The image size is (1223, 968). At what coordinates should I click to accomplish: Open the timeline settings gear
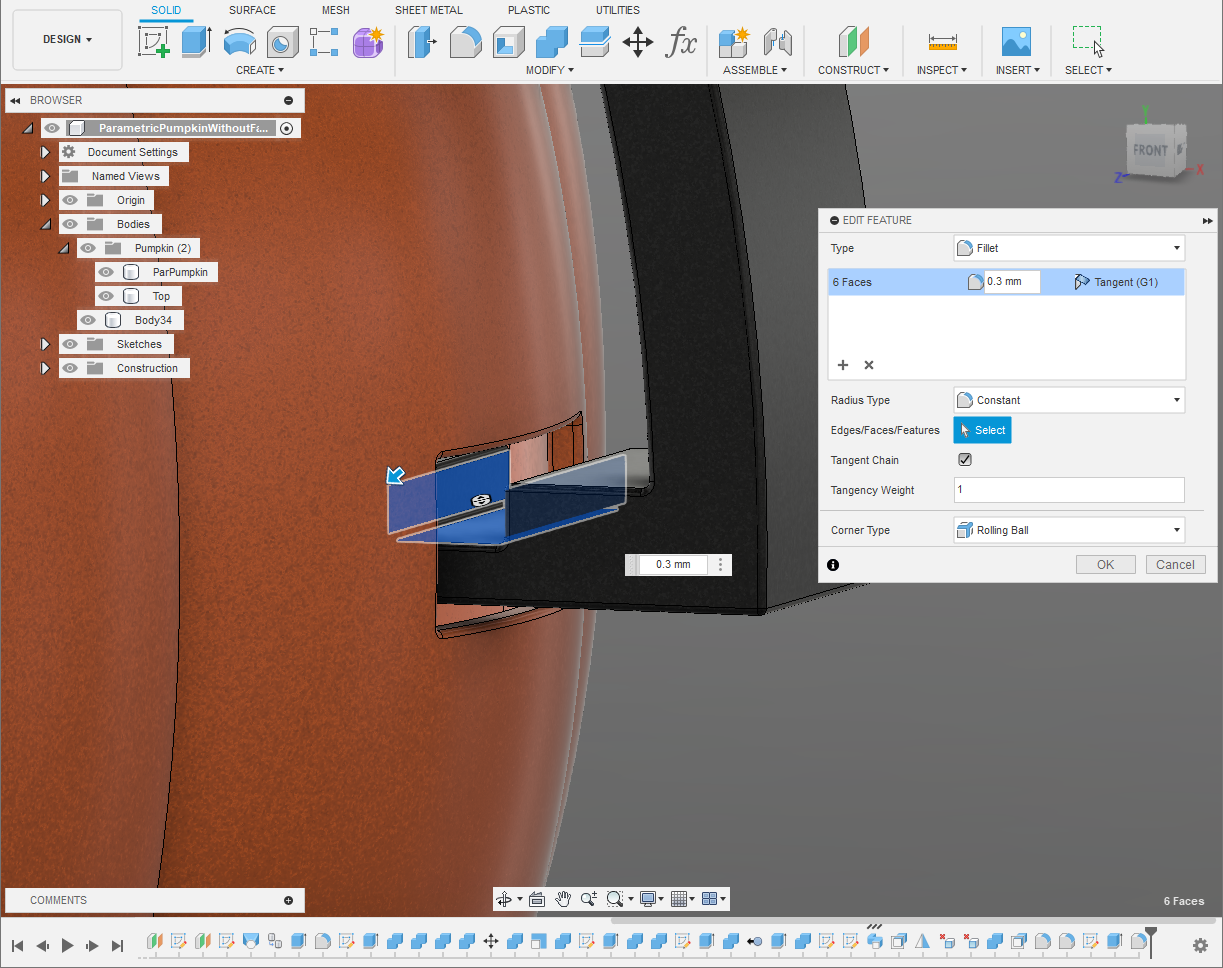point(1201,945)
